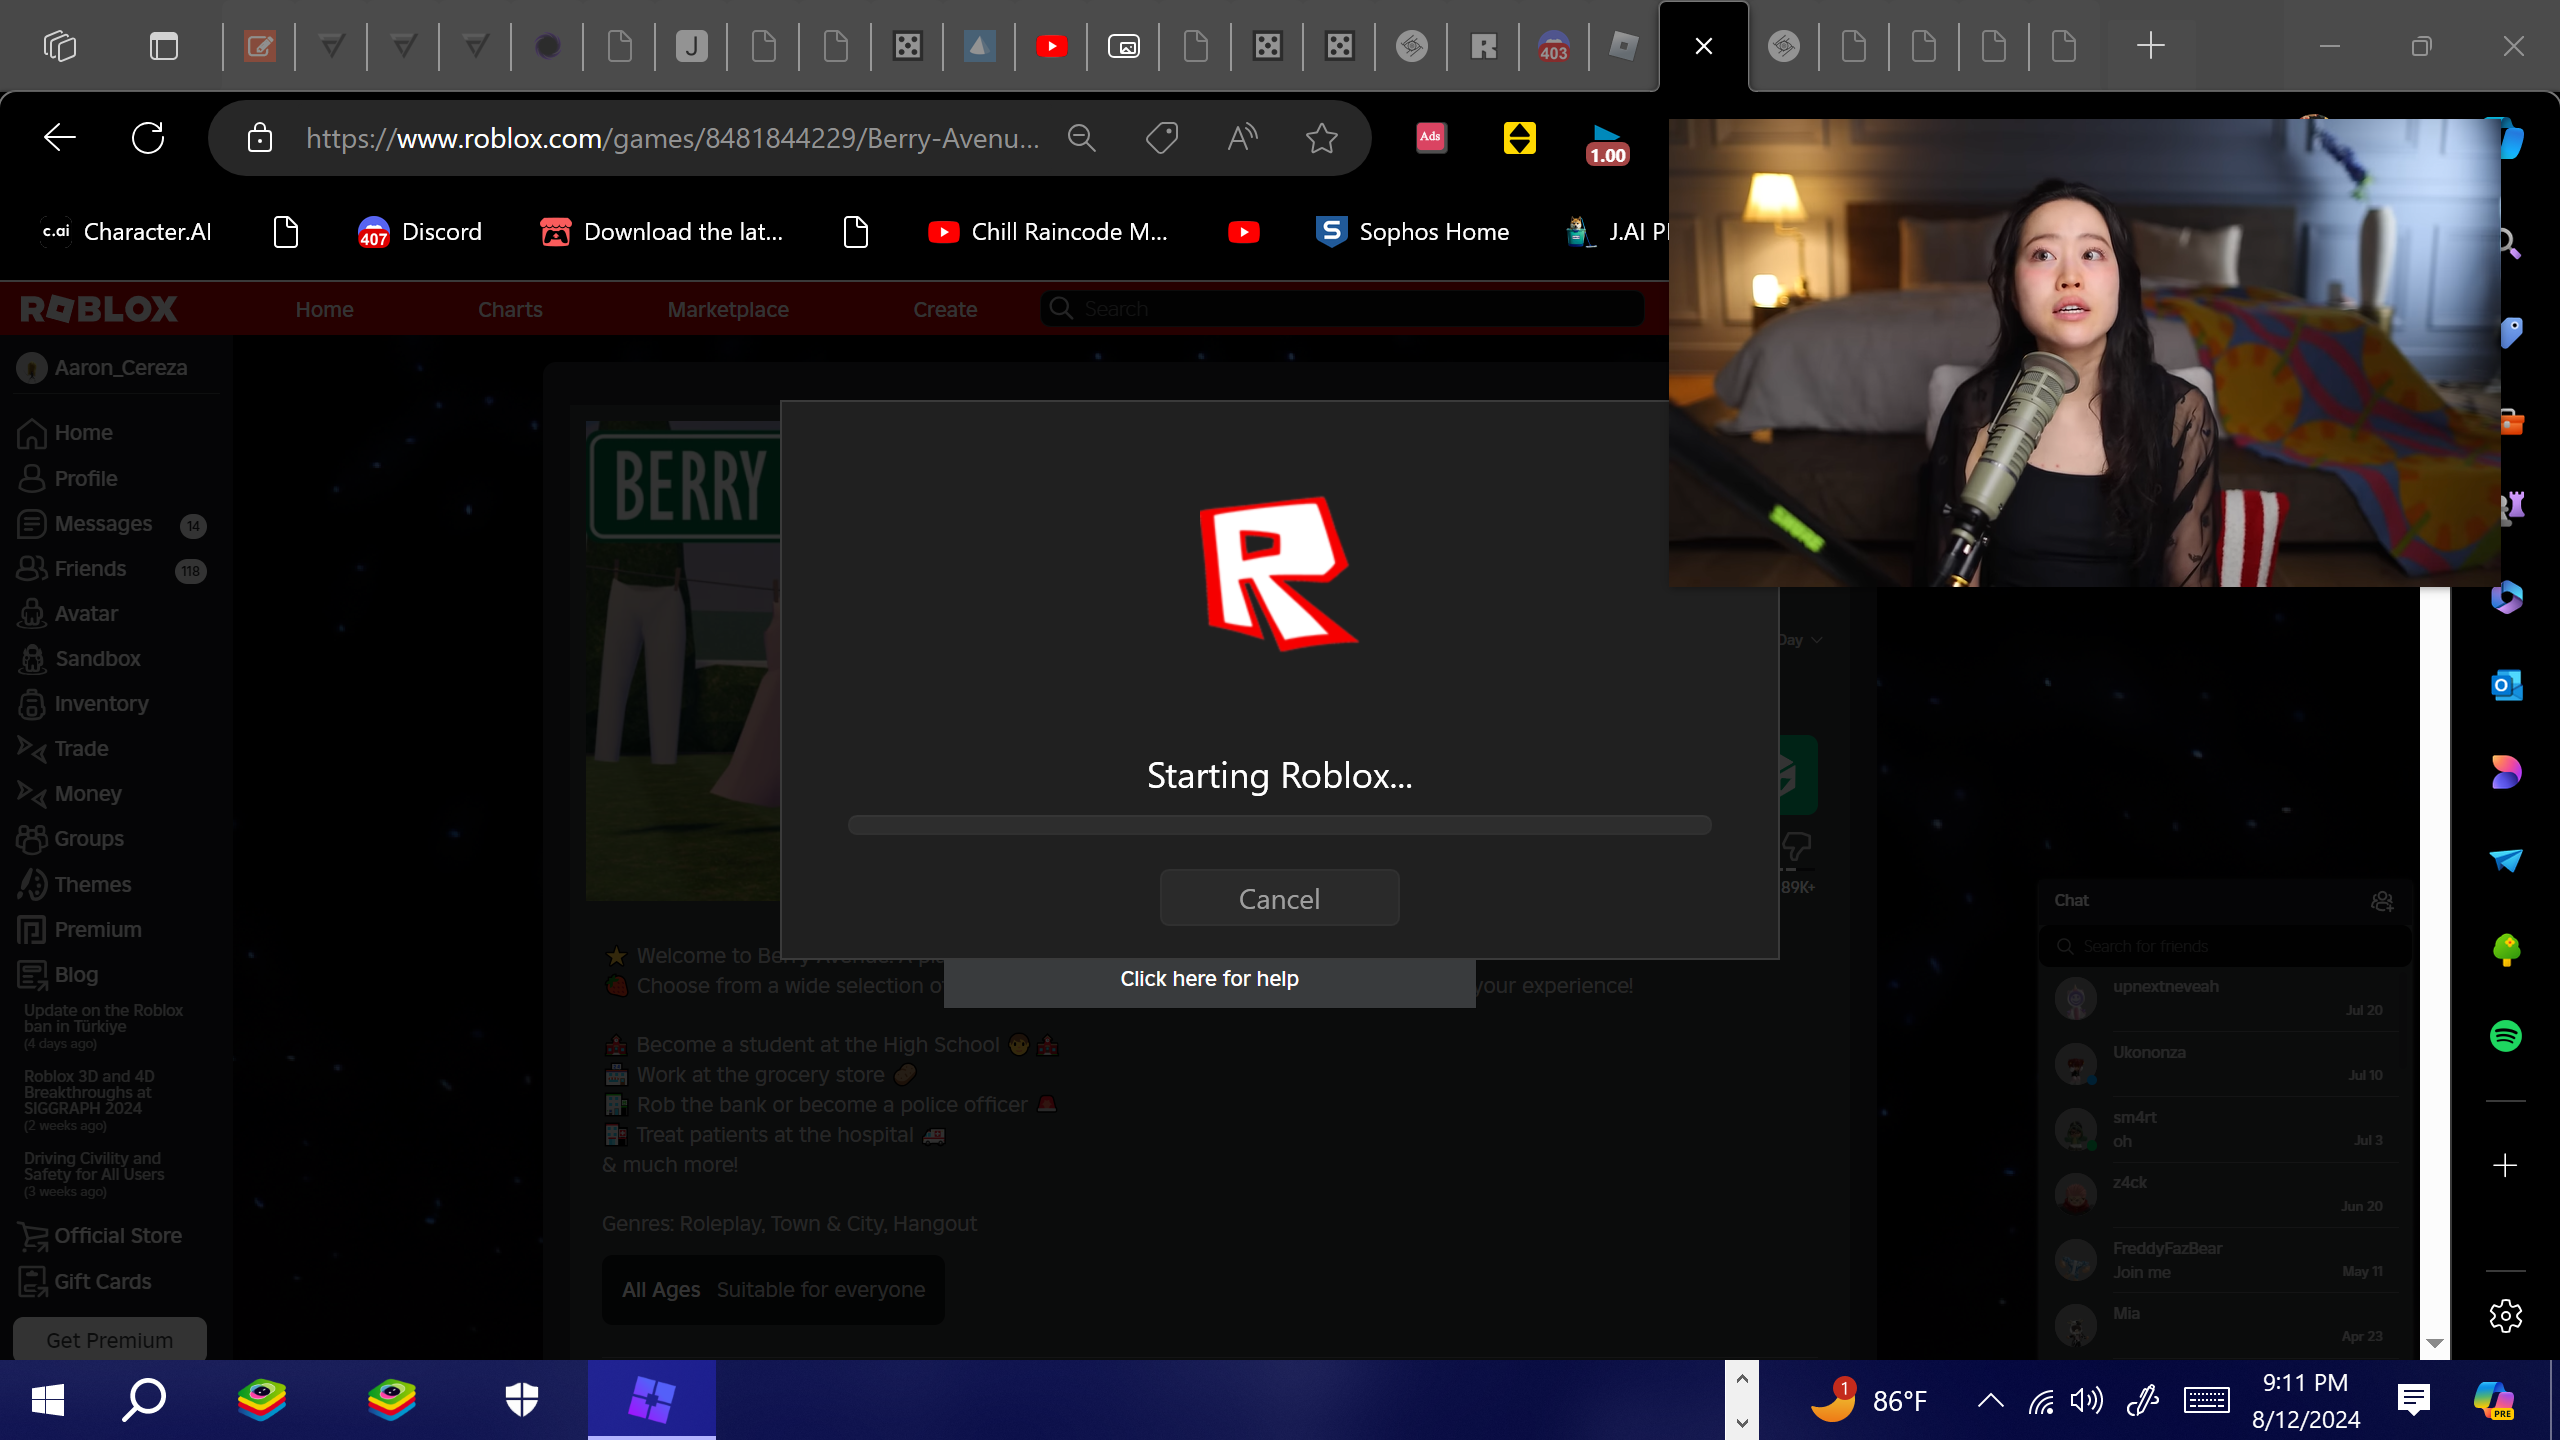Open the Discord bookmark

tap(420, 232)
